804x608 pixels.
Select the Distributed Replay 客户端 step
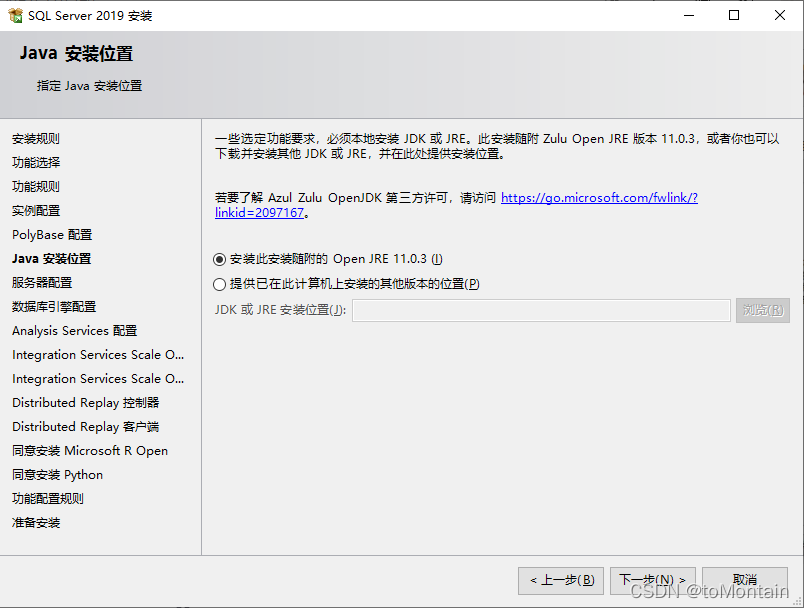(86, 427)
